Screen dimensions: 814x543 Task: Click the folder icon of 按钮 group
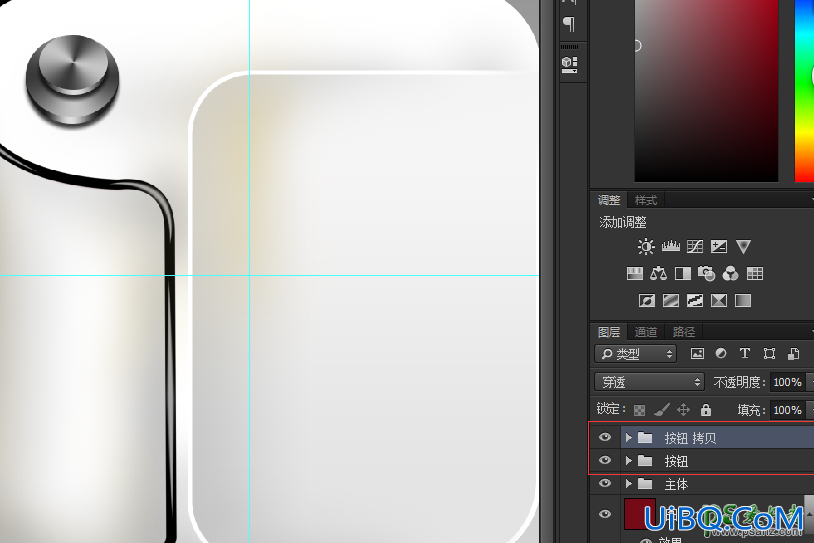(x=645, y=460)
